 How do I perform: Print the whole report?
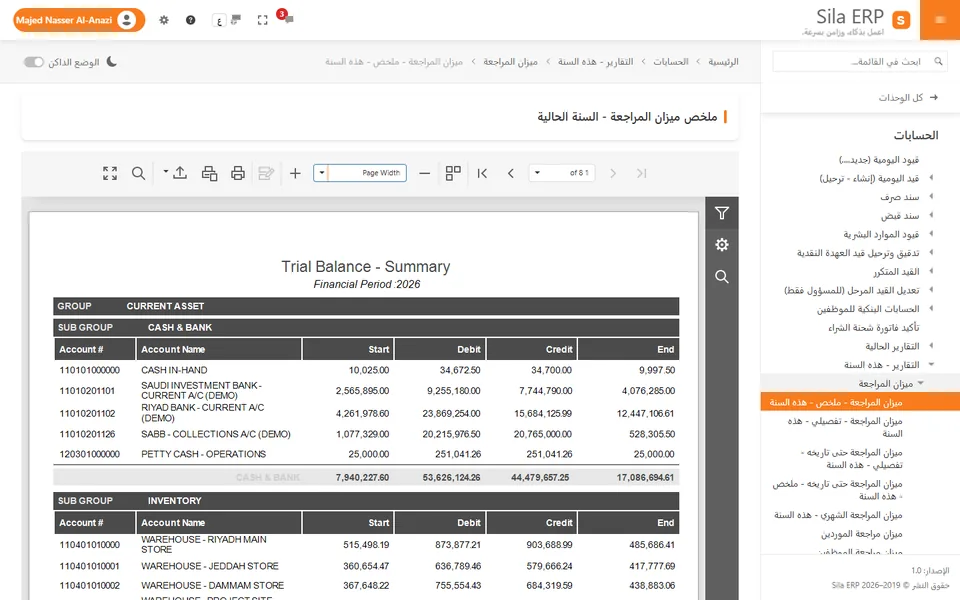tap(238, 173)
